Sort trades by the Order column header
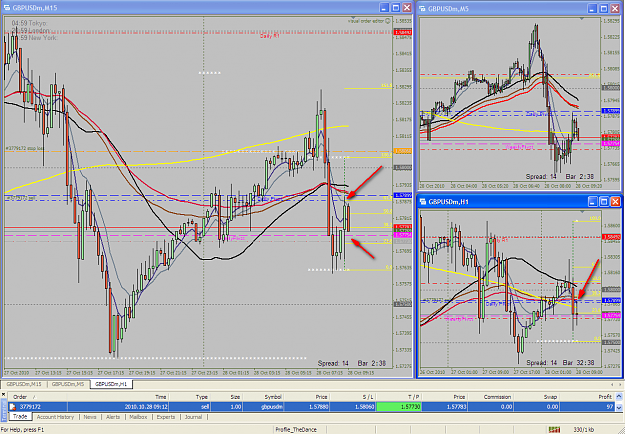 [x=38, y=397]
